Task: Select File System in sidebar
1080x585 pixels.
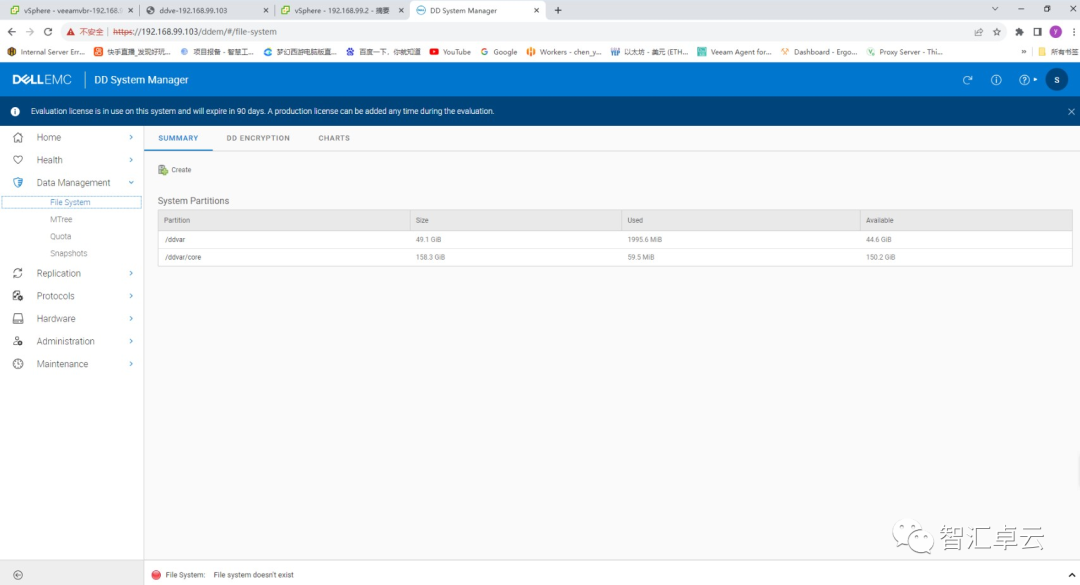Action: click(x=72, y=202)
